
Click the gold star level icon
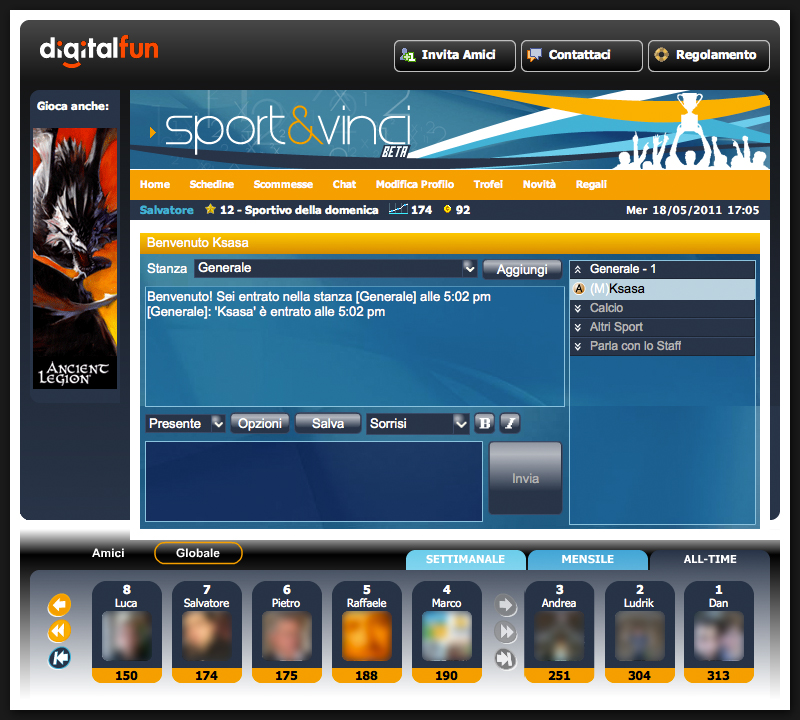(x=210, y=209)
